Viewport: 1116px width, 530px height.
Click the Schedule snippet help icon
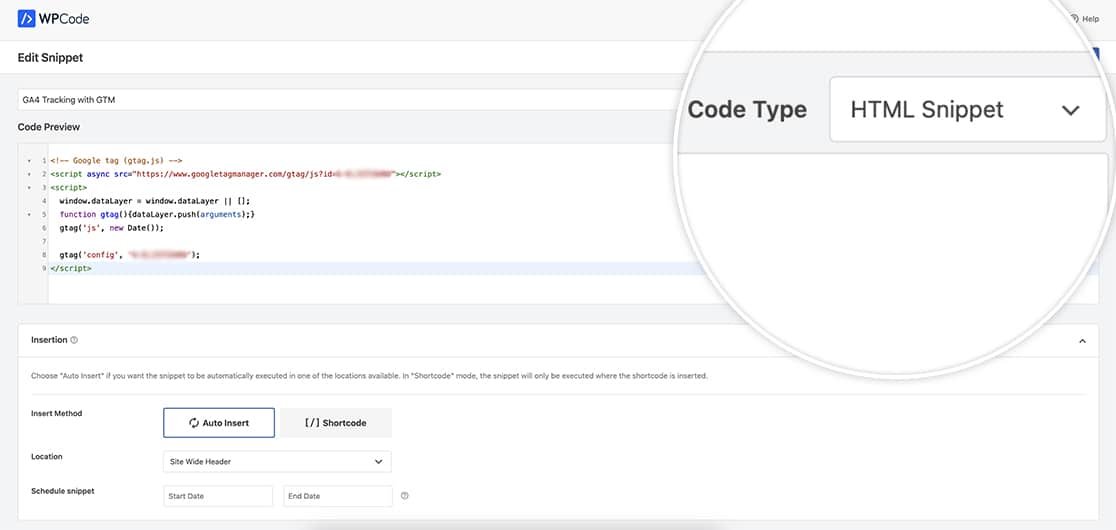point(404,496)
